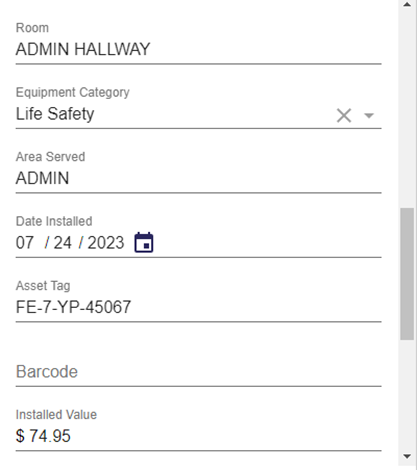Screen dimensions: 417x470
Task: Click the Equipment Category label
Action: click(73, 92)
